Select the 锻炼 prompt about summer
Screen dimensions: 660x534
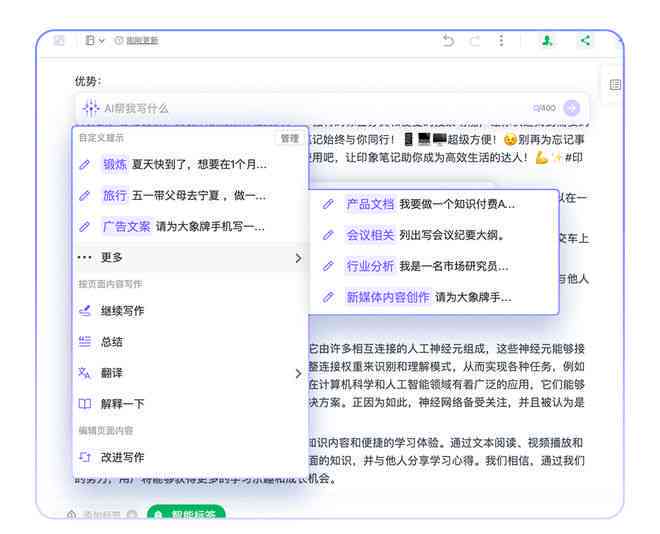click(x=190, y=164)
